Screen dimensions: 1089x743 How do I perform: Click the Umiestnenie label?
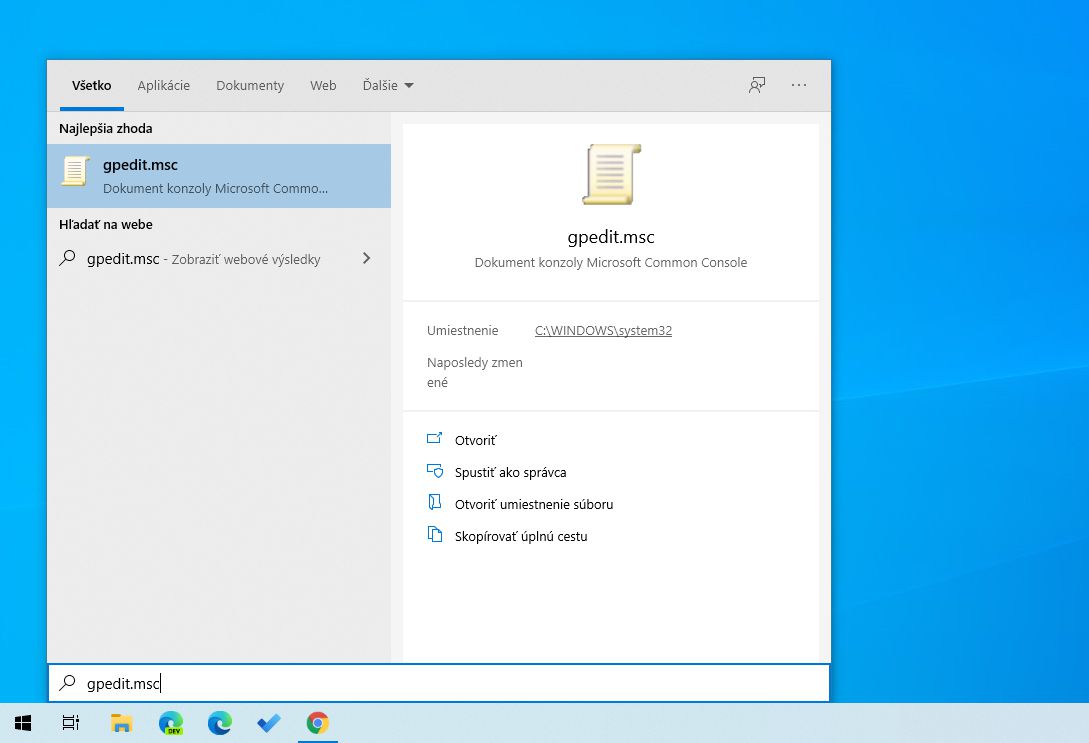pyautogui.click(x=463, y=331)
